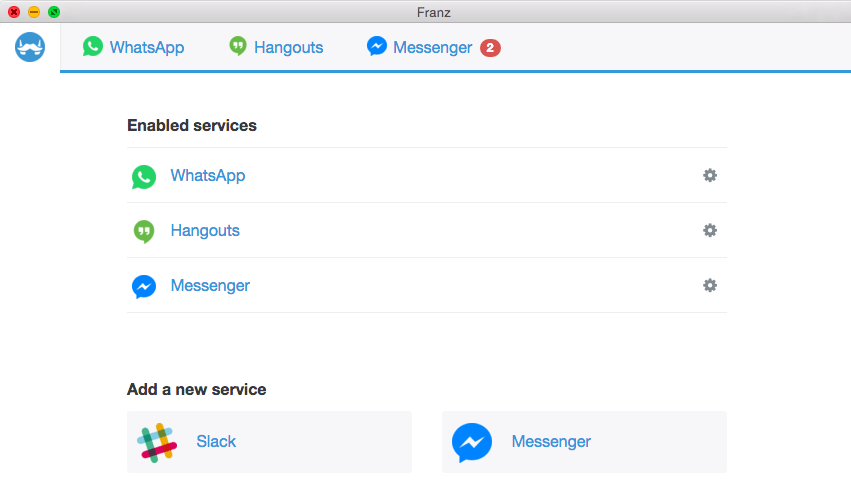Open Hangouts settings gear
Image resolution: width=851 pixels, height=491 pixels.
pos(710,231)
